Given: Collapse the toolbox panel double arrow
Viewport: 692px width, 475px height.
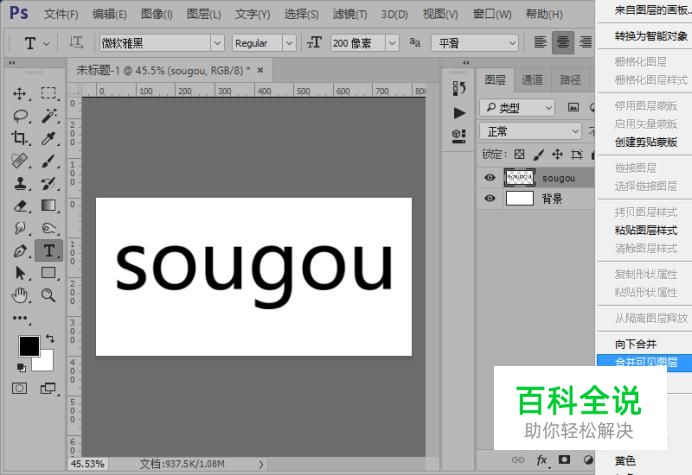Looking at the screenshot, I should coord(12,63).
